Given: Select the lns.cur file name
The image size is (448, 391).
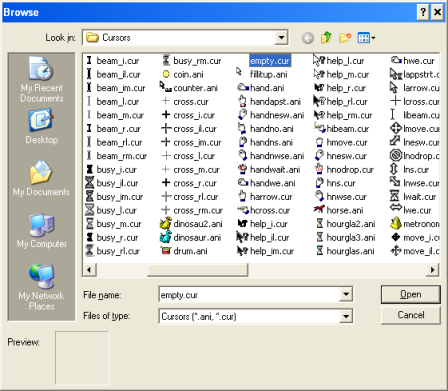Looking at the screenshot, I should coord(416,170).
